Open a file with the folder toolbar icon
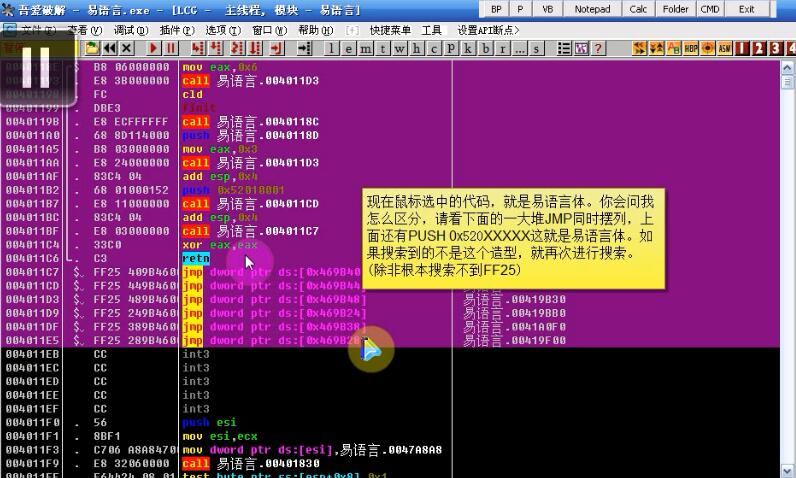The height and width of the screenshot is (478, 796). 92,48
